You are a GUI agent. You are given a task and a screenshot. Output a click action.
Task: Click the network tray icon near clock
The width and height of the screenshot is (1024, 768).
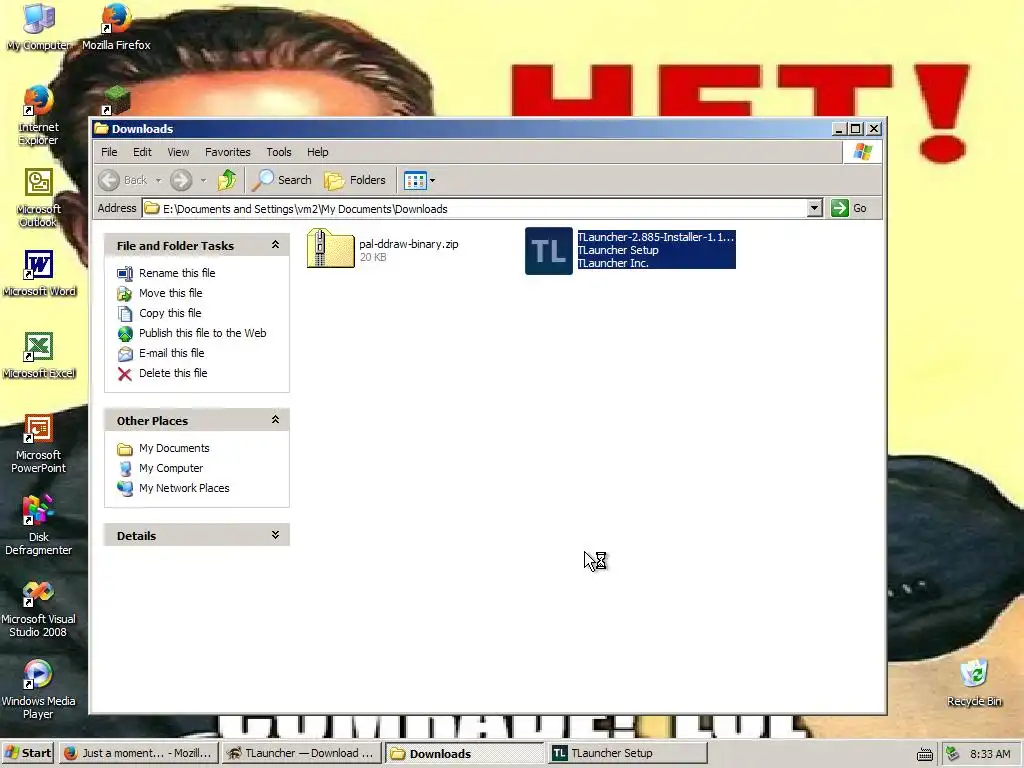(x=953, y=754)
